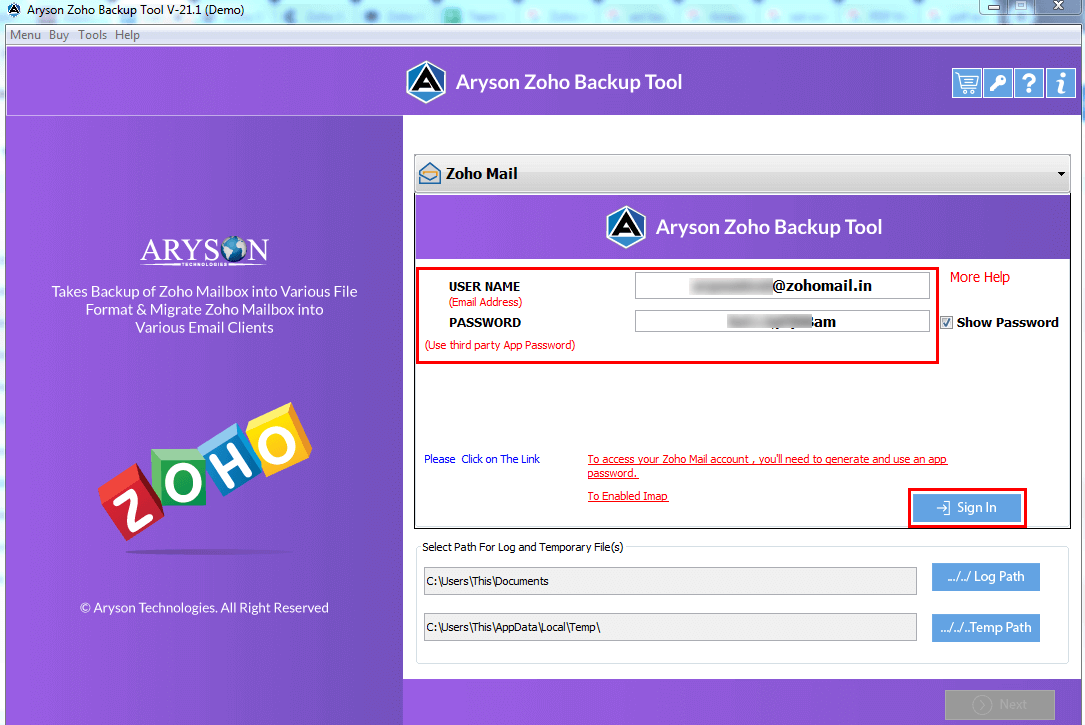Click the Aryson Technologies globe logo
The width and height of the screenshot is (1085, 725).
pyautogui.click(x=204, y=251)
